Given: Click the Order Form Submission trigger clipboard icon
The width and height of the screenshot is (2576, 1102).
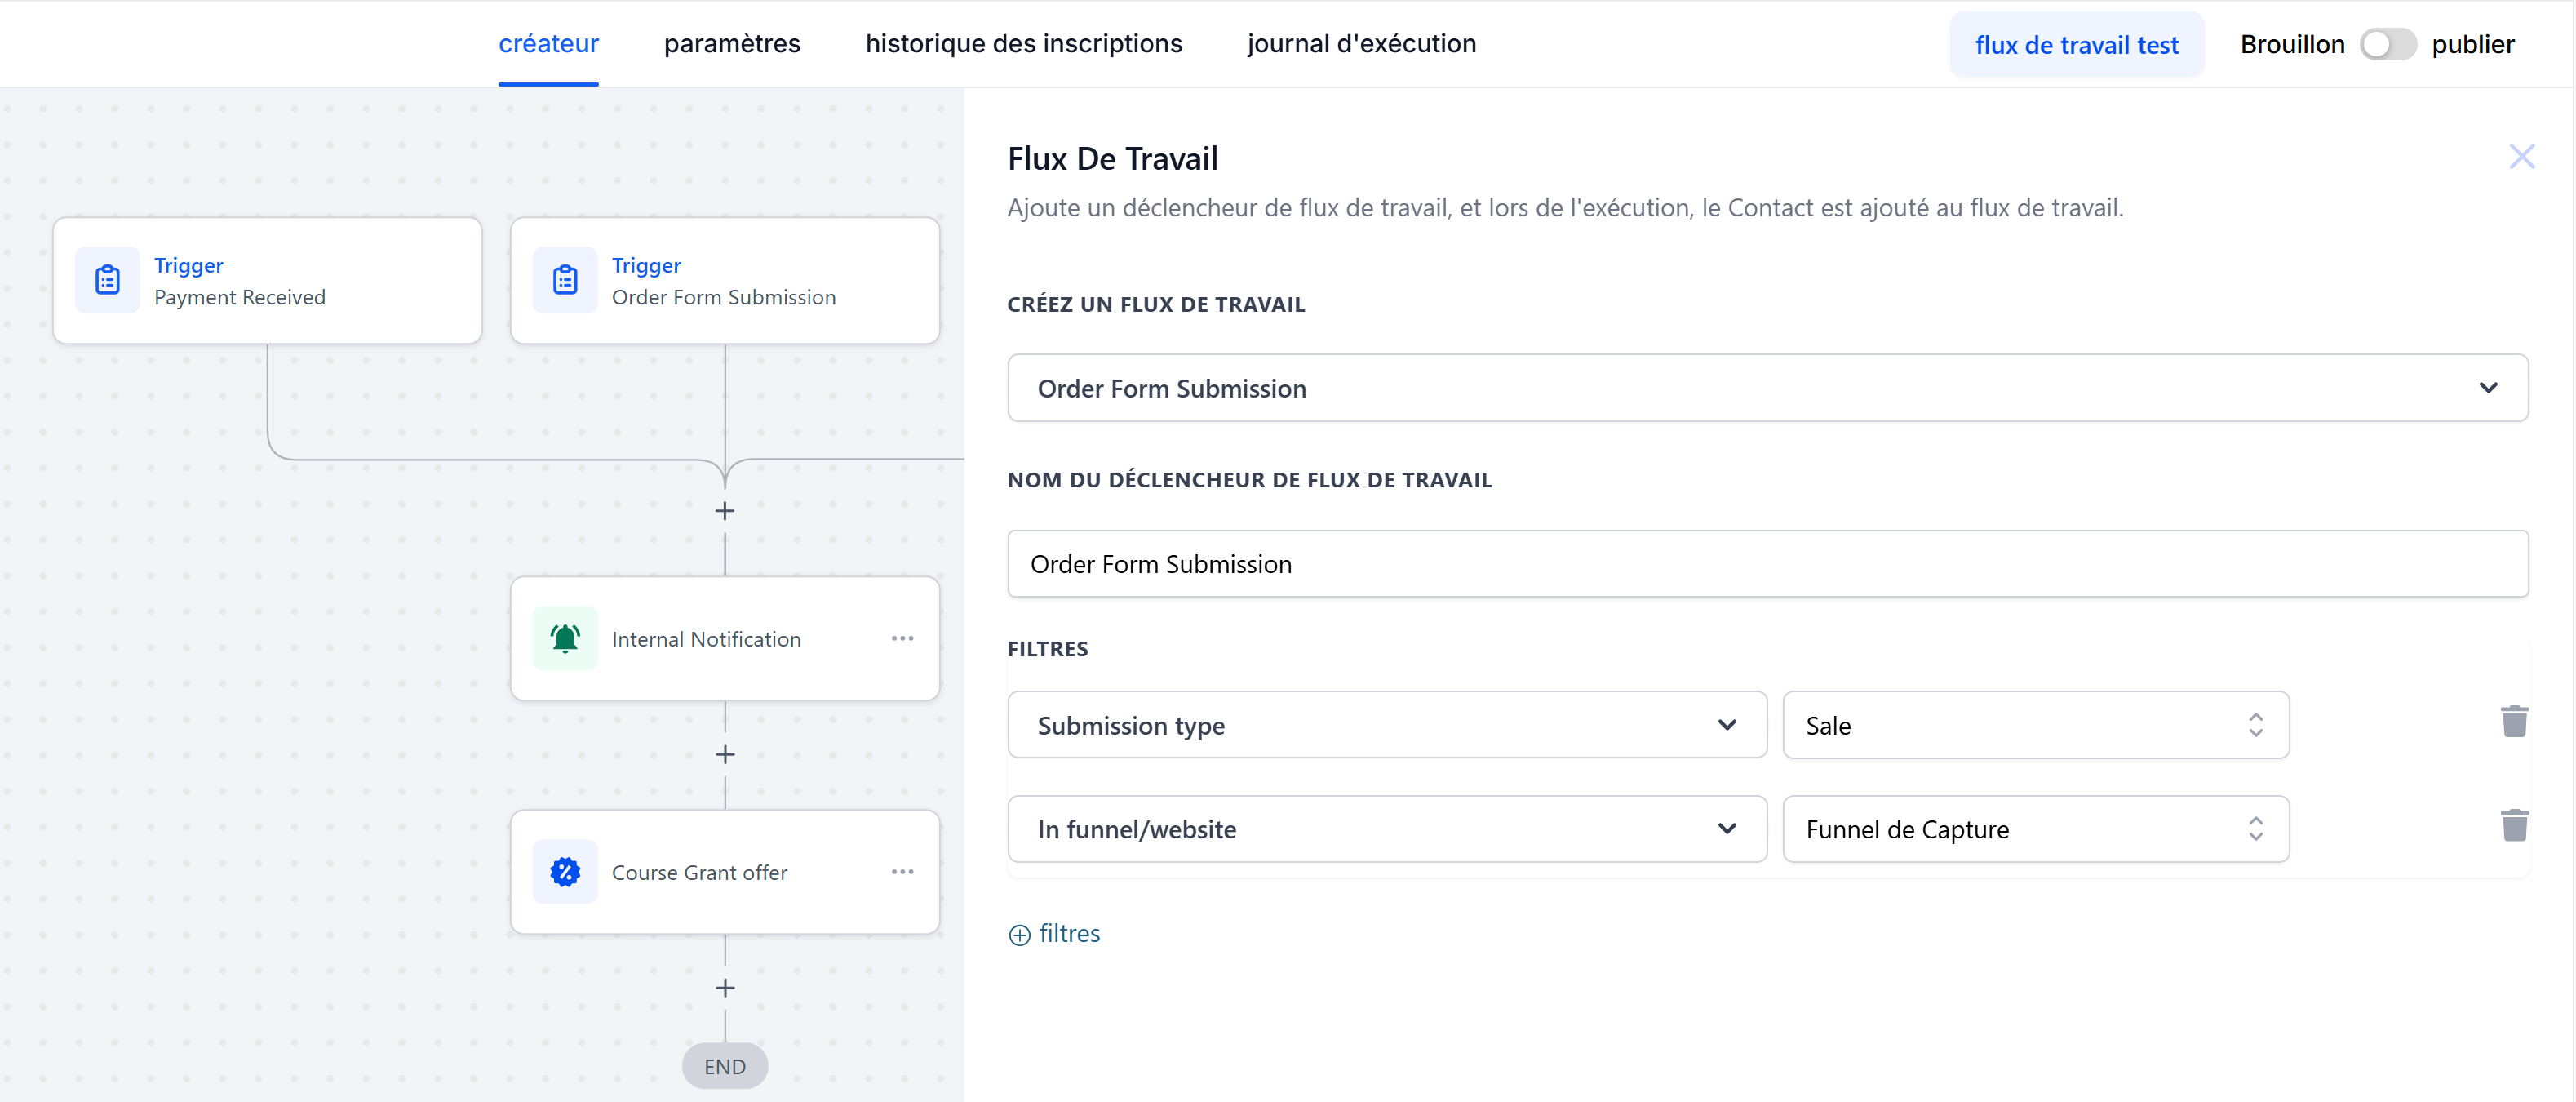Looking at the screenshot, I should click(565, 280).
